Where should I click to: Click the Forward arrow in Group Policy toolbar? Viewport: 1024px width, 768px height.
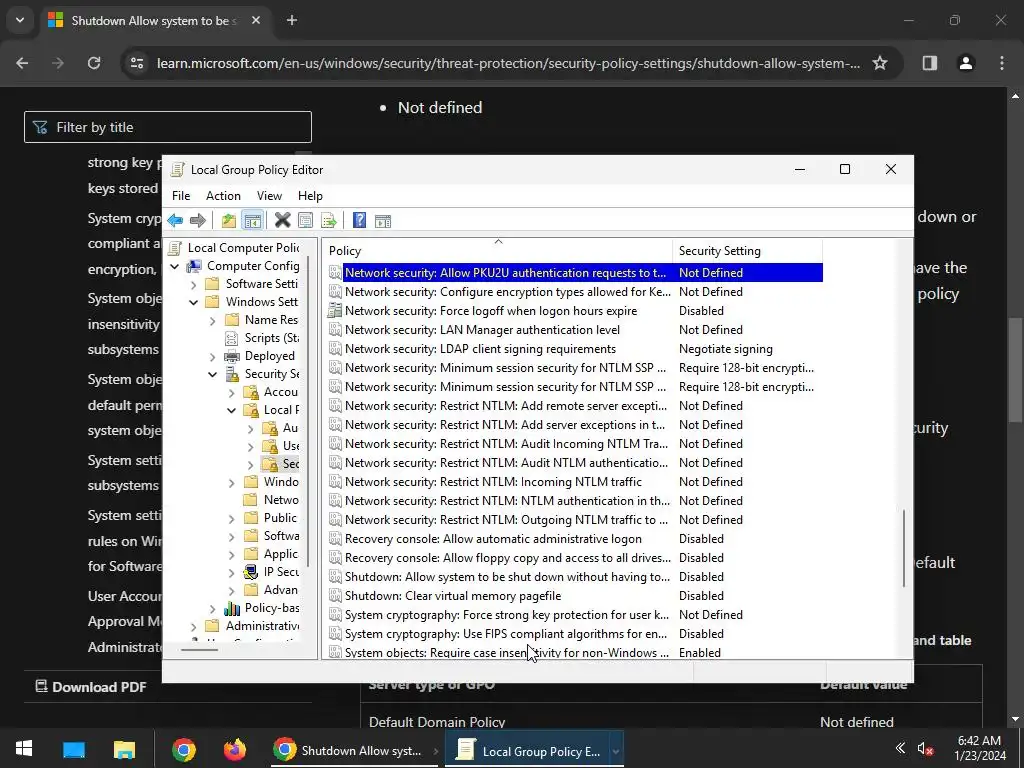198,221
